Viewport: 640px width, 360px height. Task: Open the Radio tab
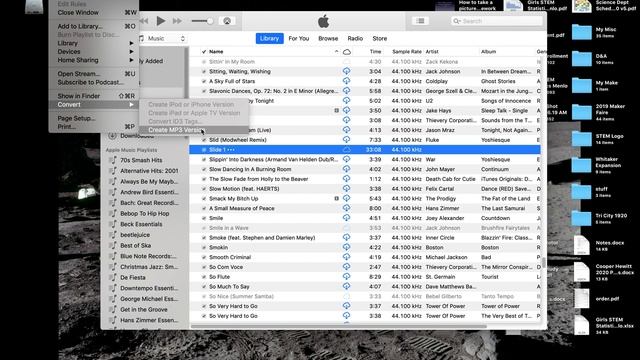click(x=355, y=38)
